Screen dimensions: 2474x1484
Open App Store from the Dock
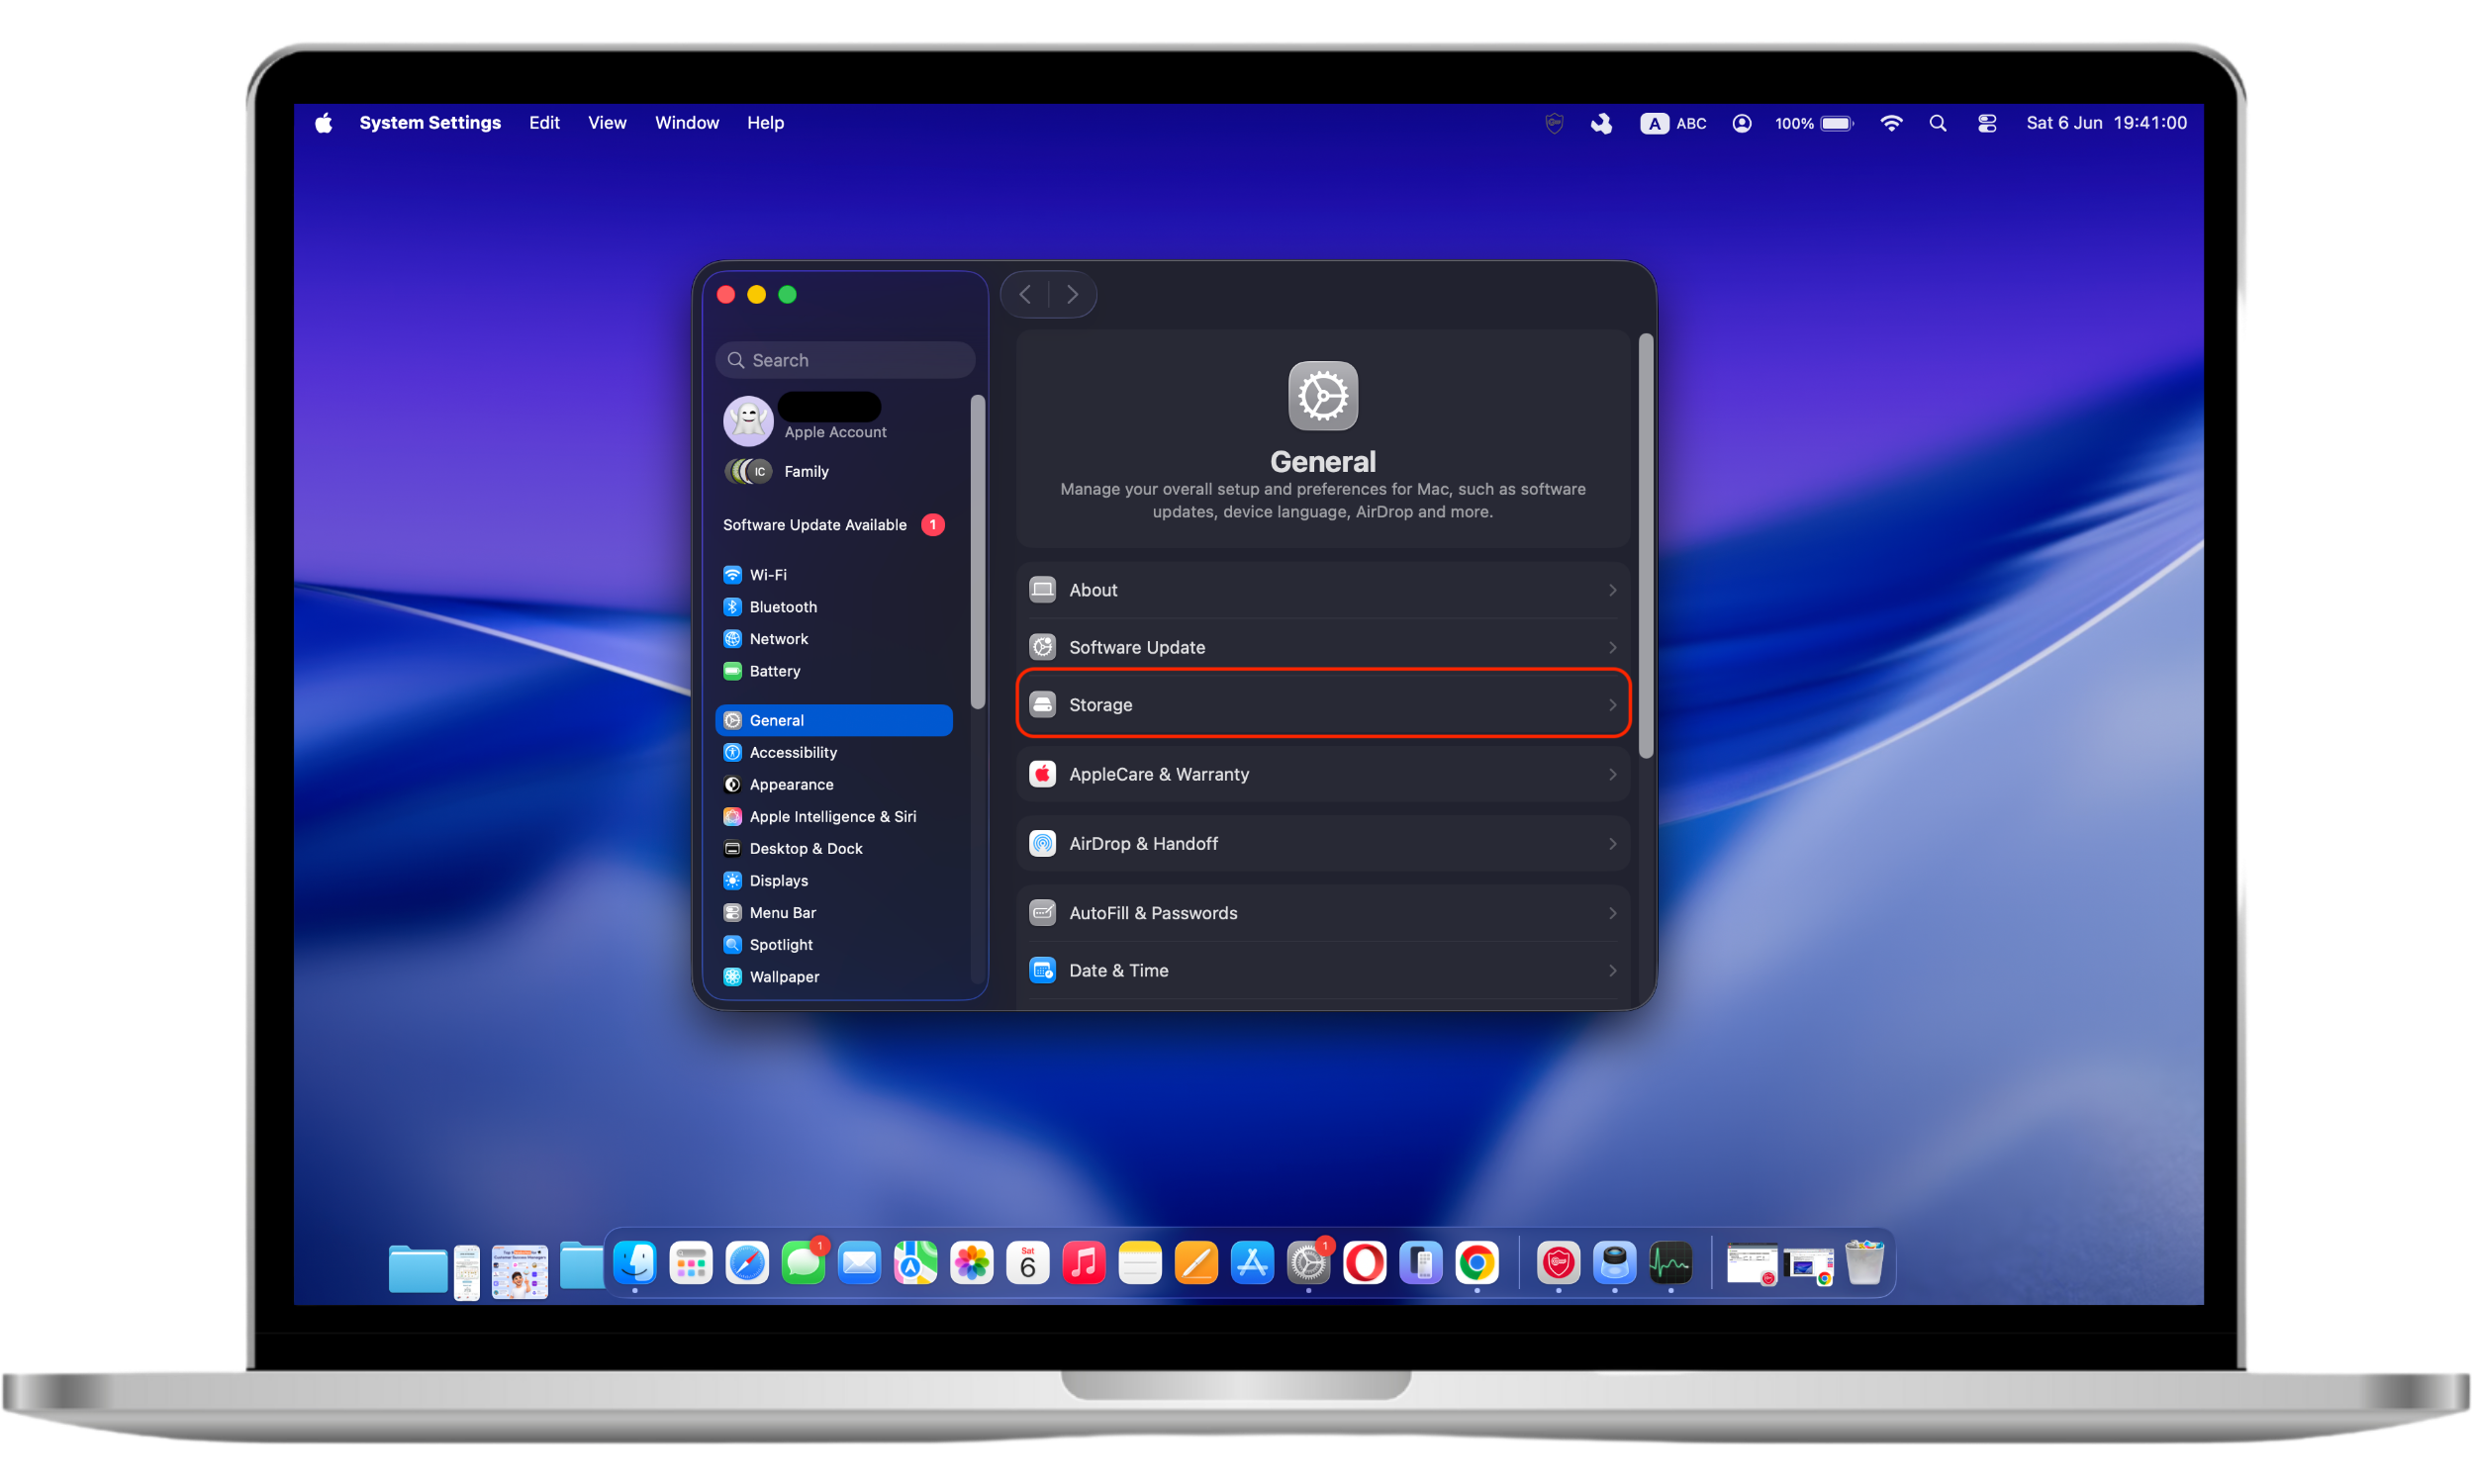pyautogui.click(x=1252, y=1263)
